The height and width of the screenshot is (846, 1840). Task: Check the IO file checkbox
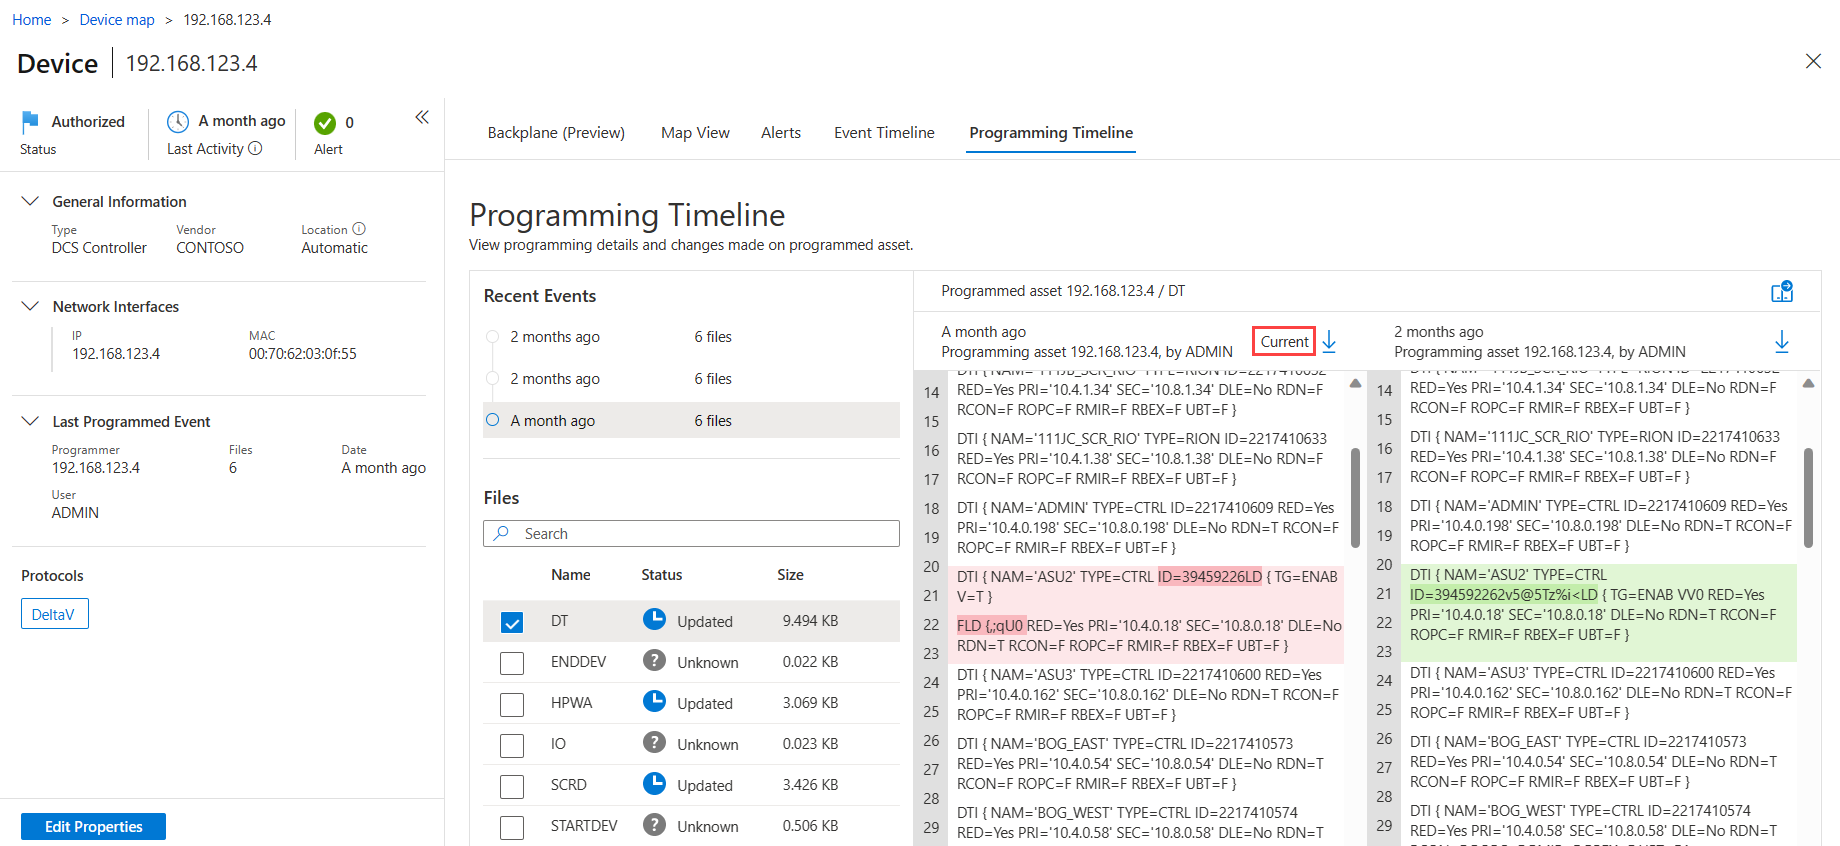[512, 745]
